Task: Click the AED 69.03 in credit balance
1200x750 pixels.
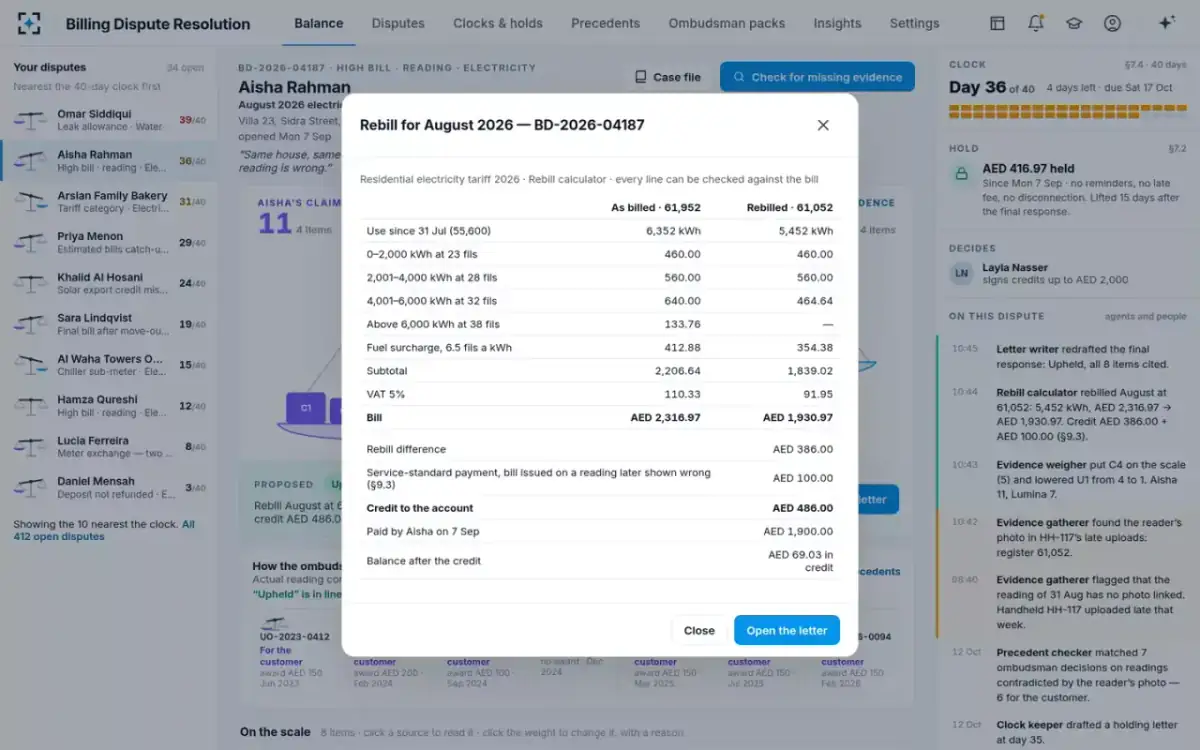Action: (x=800, y=561)
